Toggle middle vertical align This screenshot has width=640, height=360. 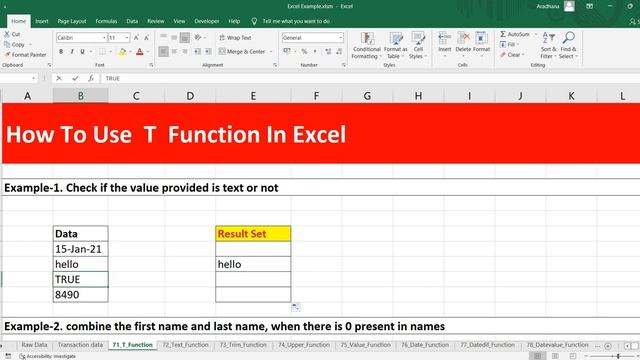(x=174, y=38)
